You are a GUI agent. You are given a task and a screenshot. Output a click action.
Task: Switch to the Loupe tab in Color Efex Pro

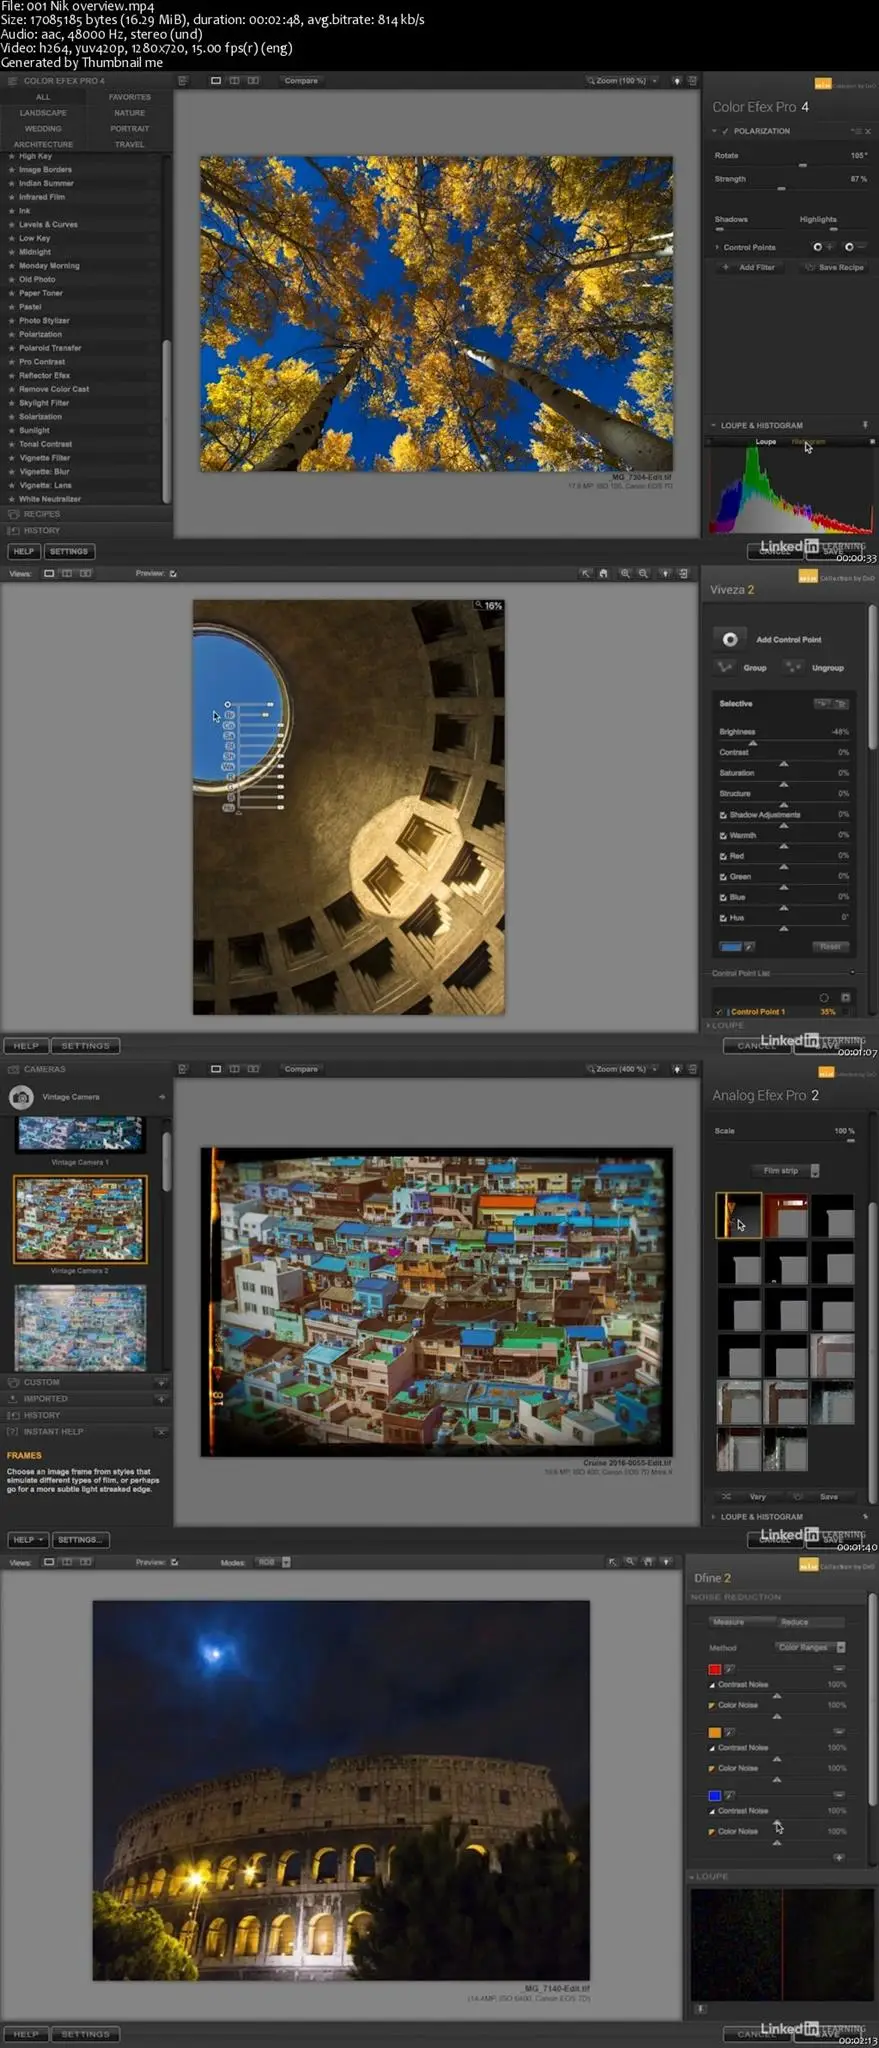click(766, 441)
